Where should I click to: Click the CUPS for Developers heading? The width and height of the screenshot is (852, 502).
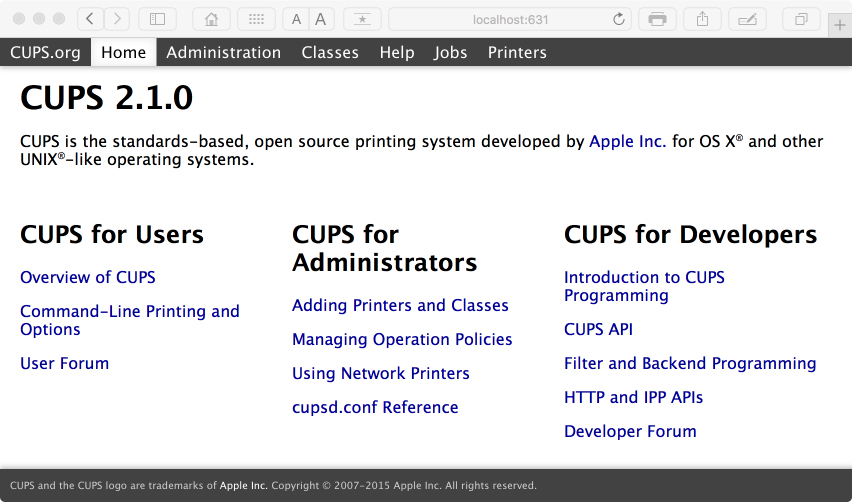click(x=690, y=235)
